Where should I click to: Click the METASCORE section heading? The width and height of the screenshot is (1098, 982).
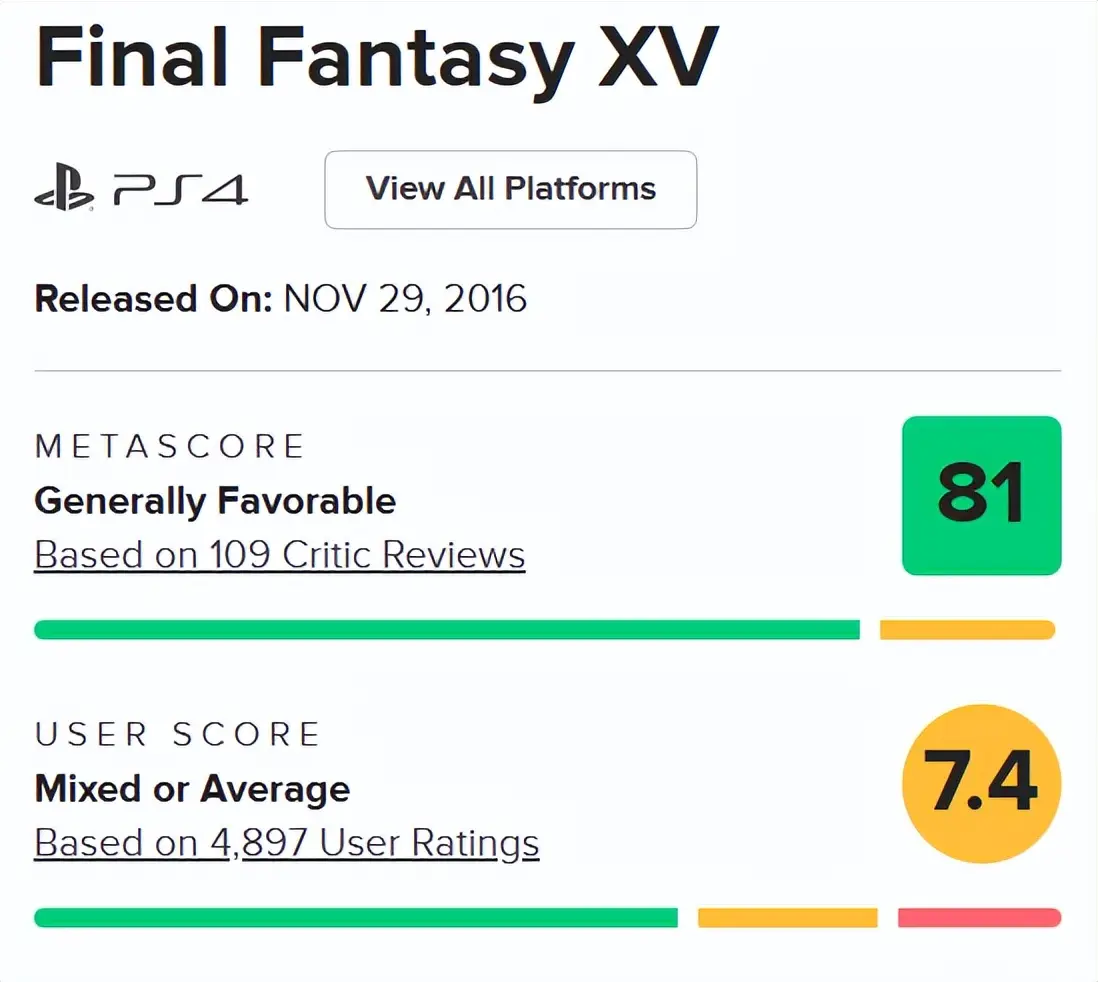(170, 446)
